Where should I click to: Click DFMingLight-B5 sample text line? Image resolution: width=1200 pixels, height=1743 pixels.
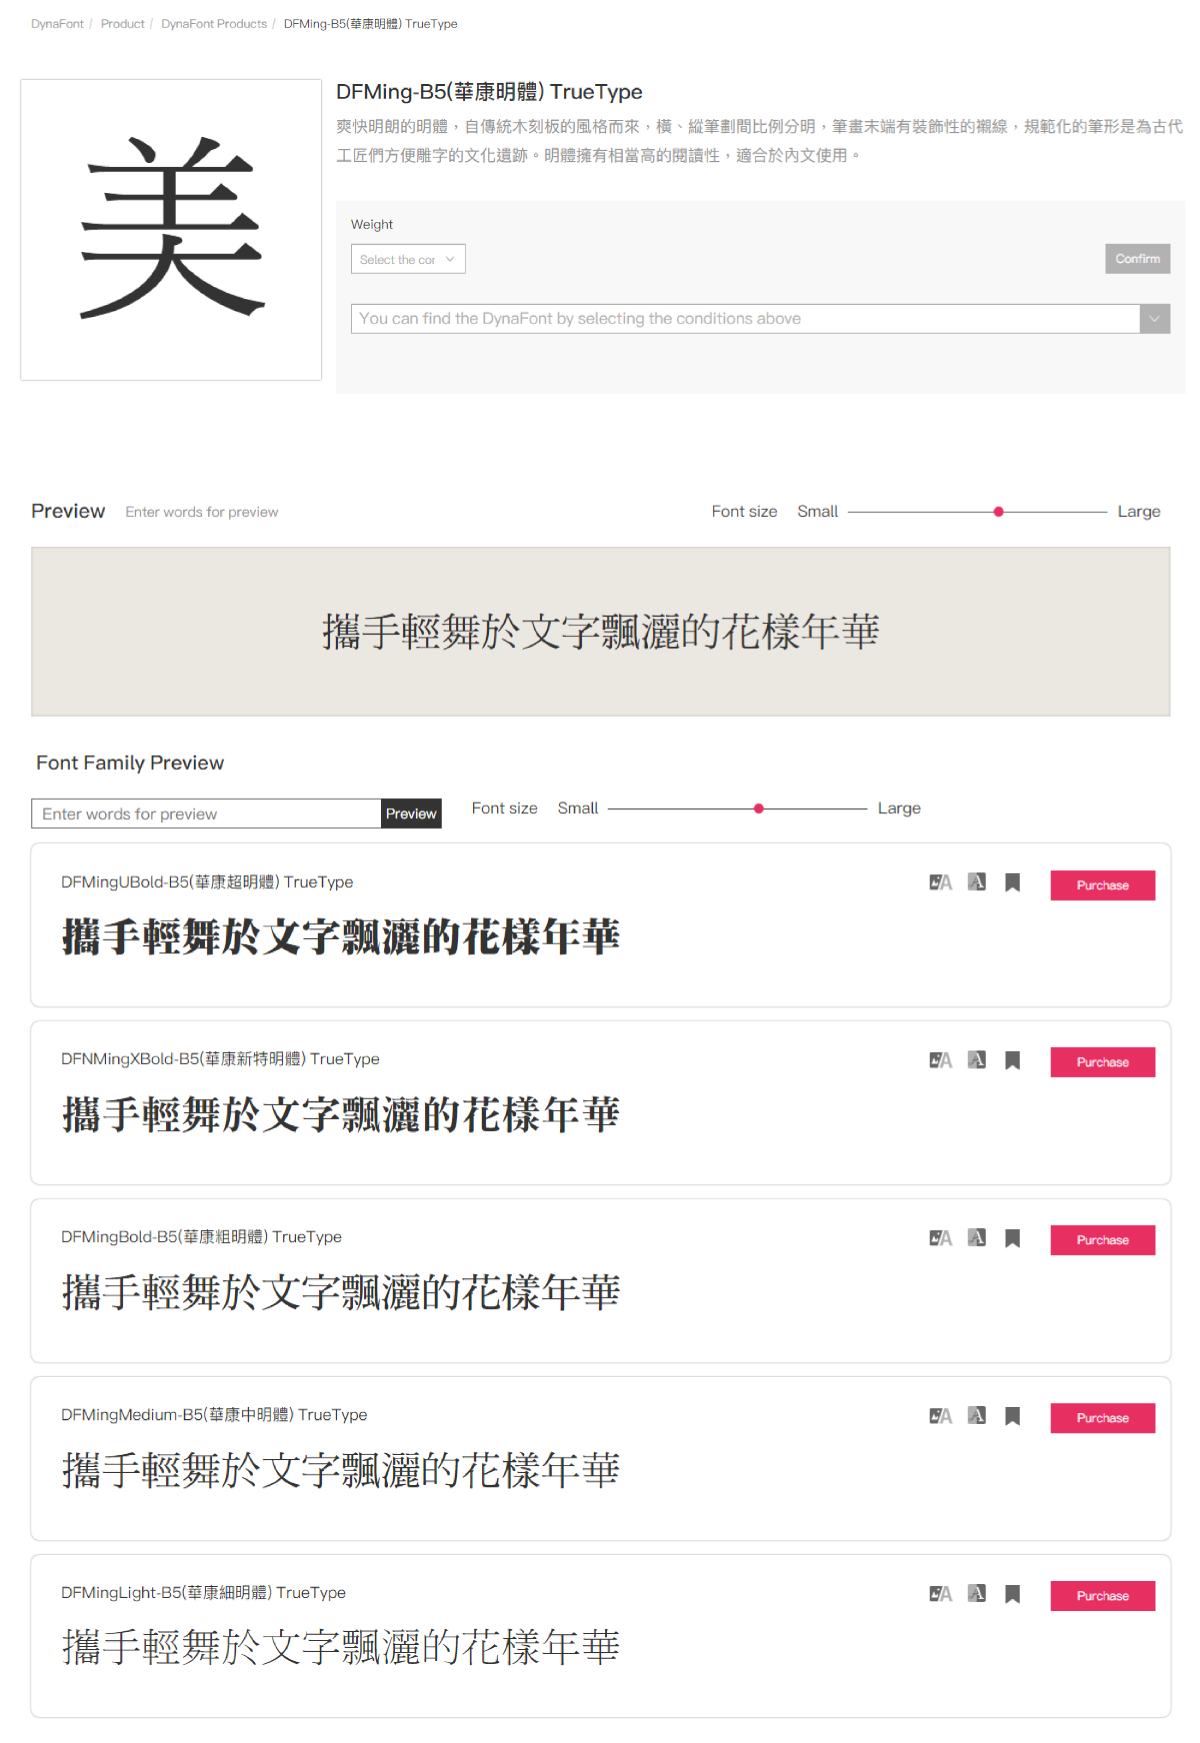(x=341, y=1648)
